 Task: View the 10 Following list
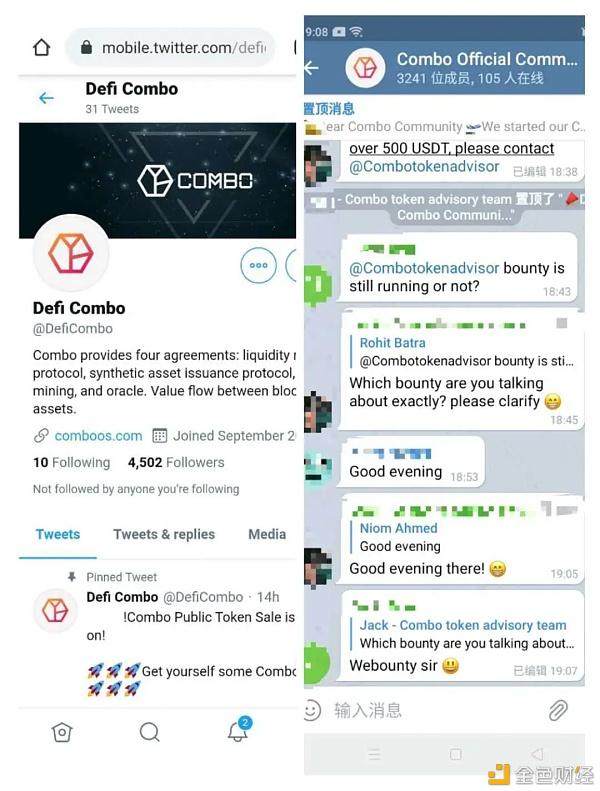click(72, 463)
